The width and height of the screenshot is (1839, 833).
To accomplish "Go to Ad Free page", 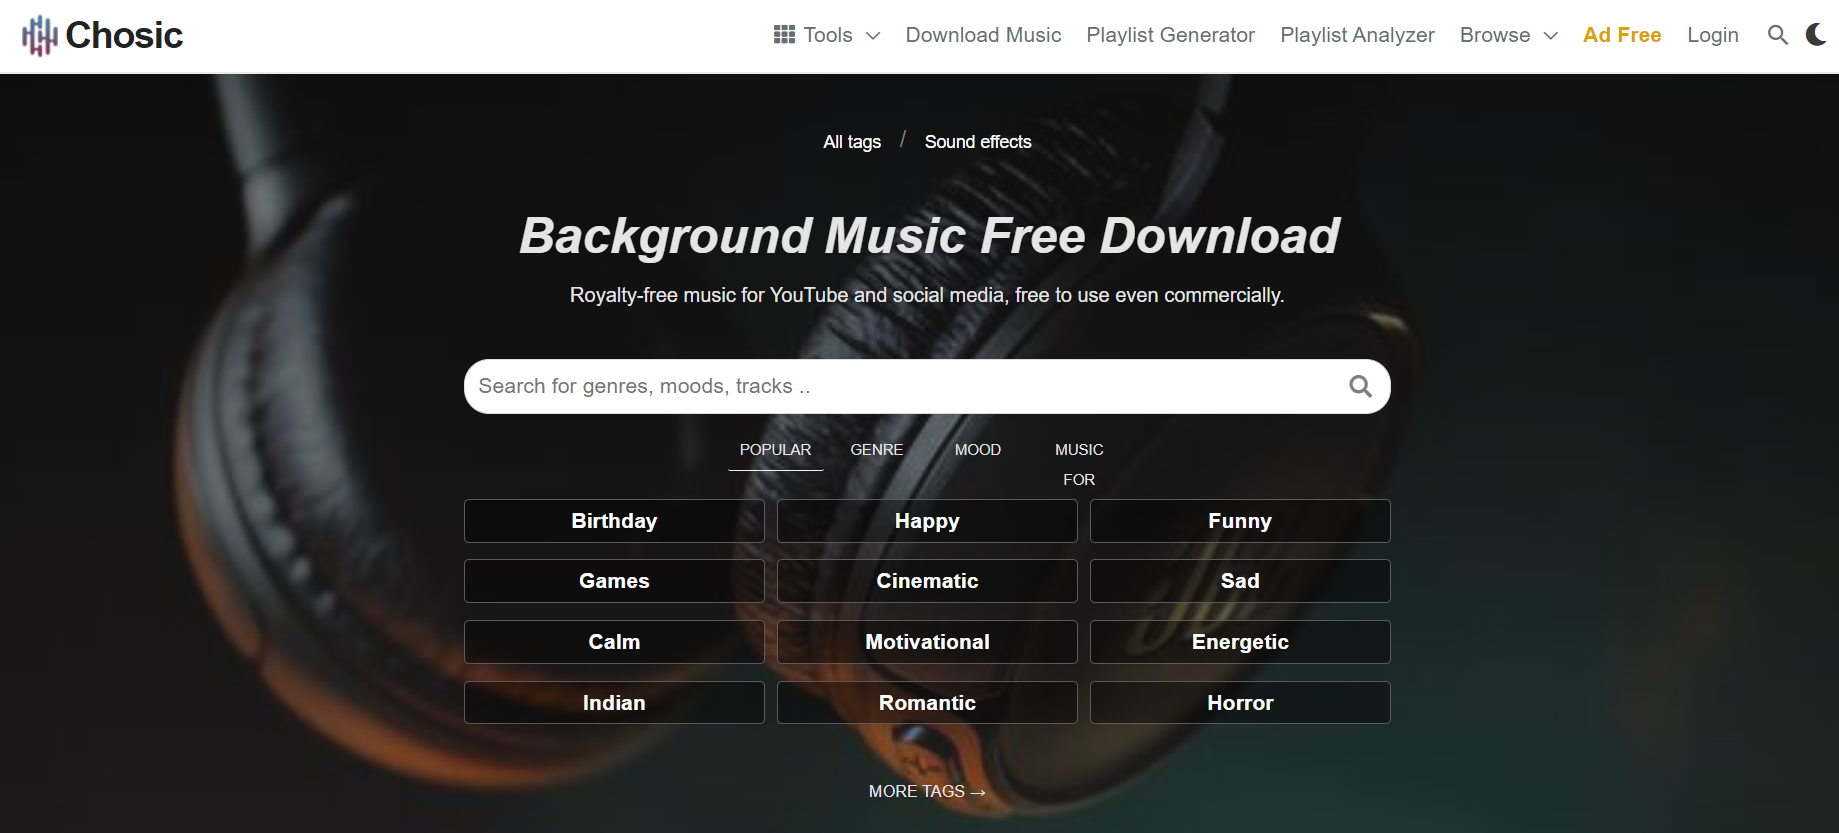I will click(1622, 35).
